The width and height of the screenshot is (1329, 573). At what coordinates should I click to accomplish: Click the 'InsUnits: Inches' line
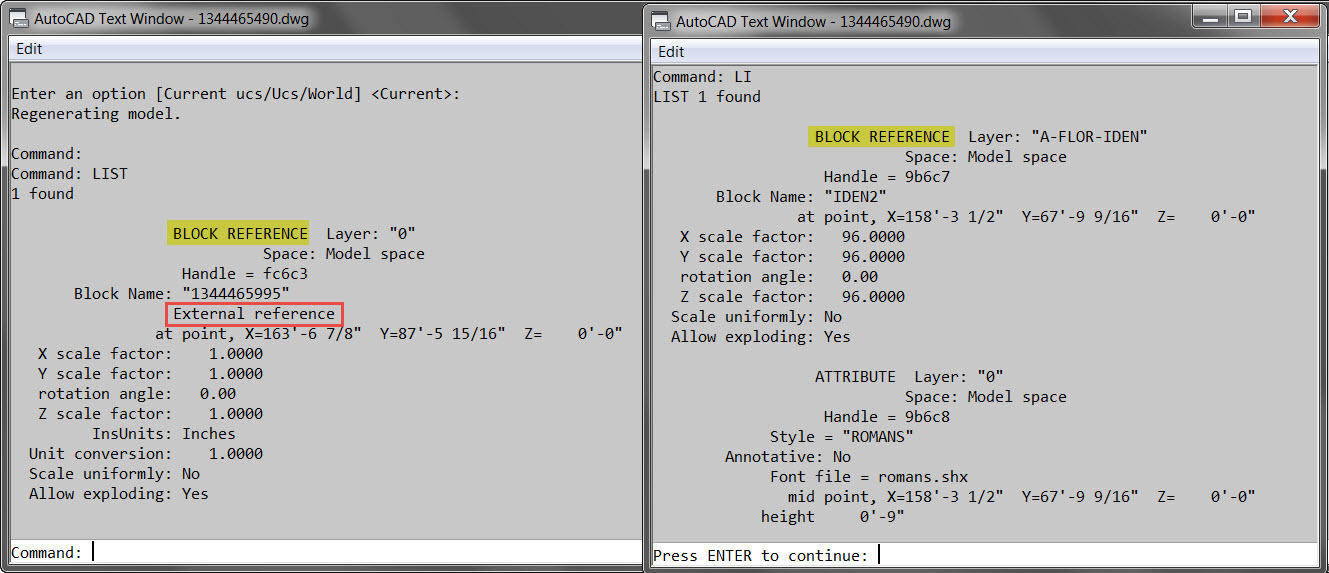[x=164, y=434]
